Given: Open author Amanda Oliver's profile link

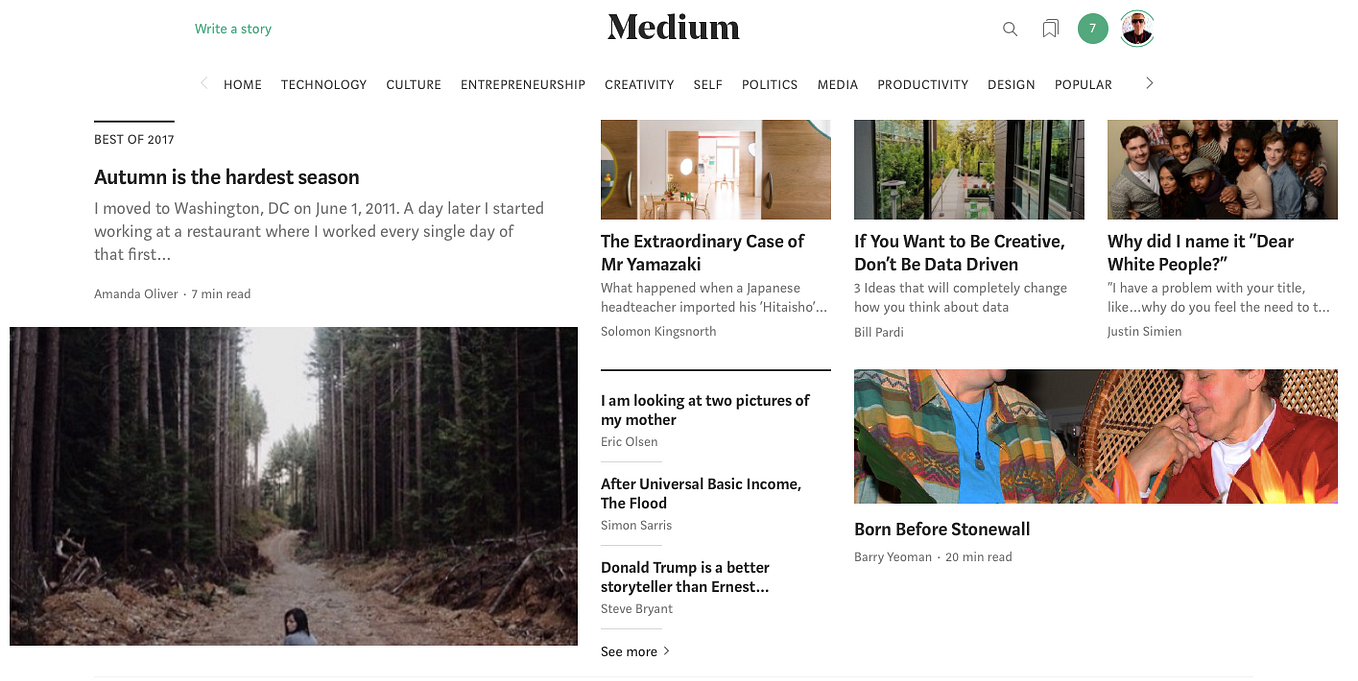Looking at the screenshot, I should point(136,294).
